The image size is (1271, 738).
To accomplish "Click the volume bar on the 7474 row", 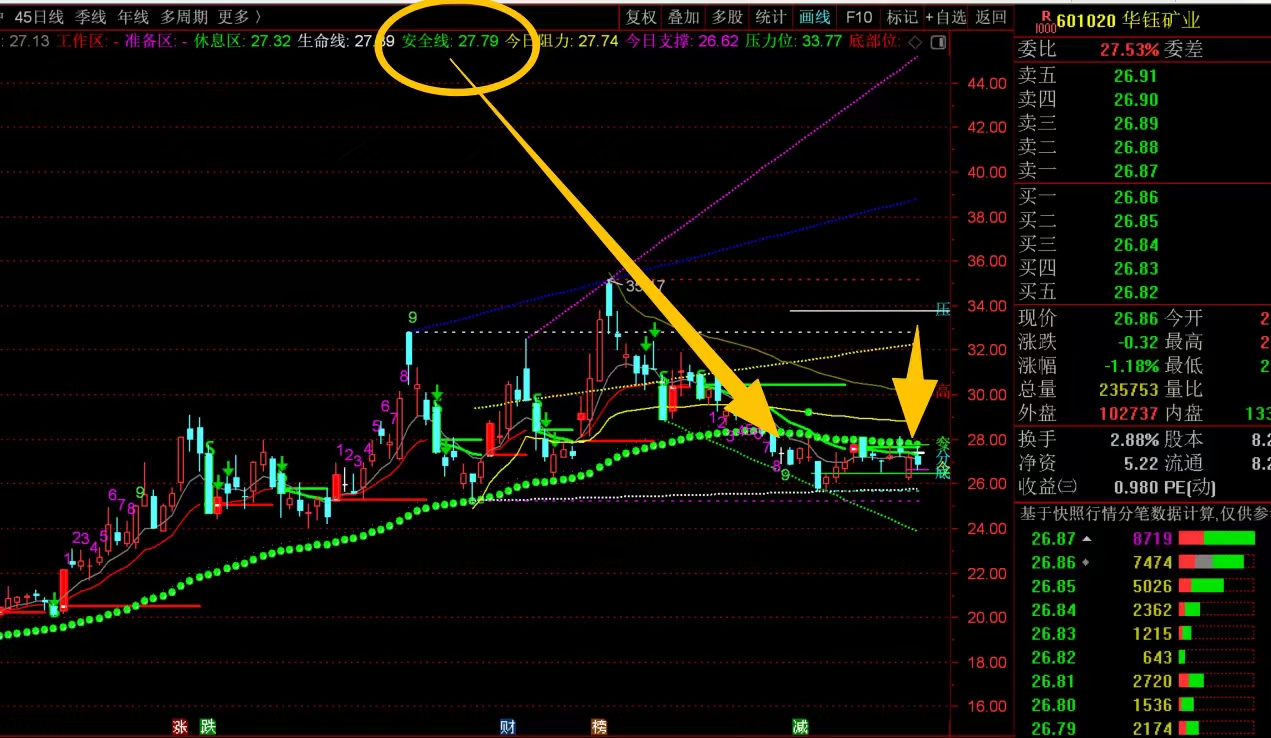I will click(1211, 562).
